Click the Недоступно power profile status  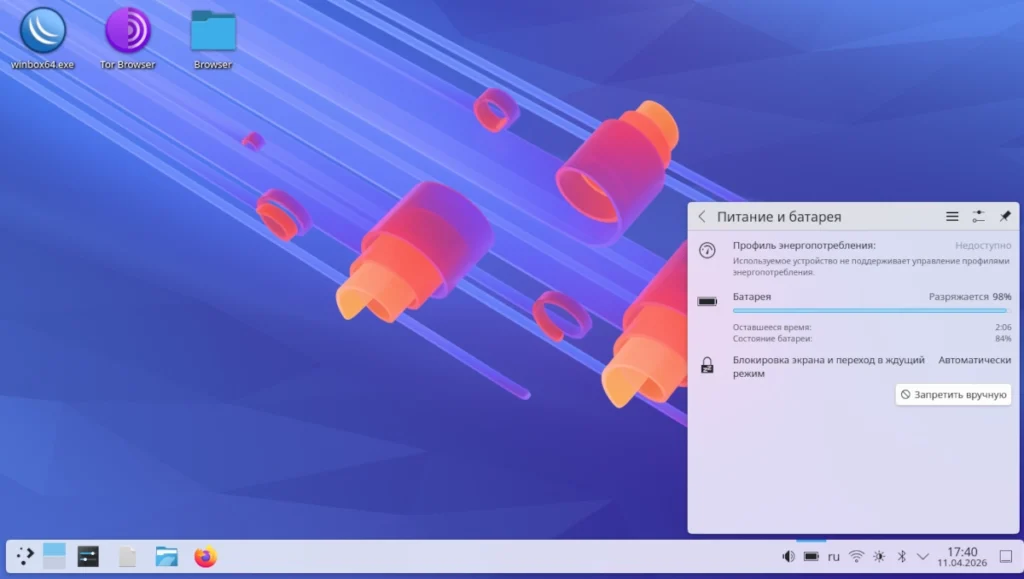[983, 246]
